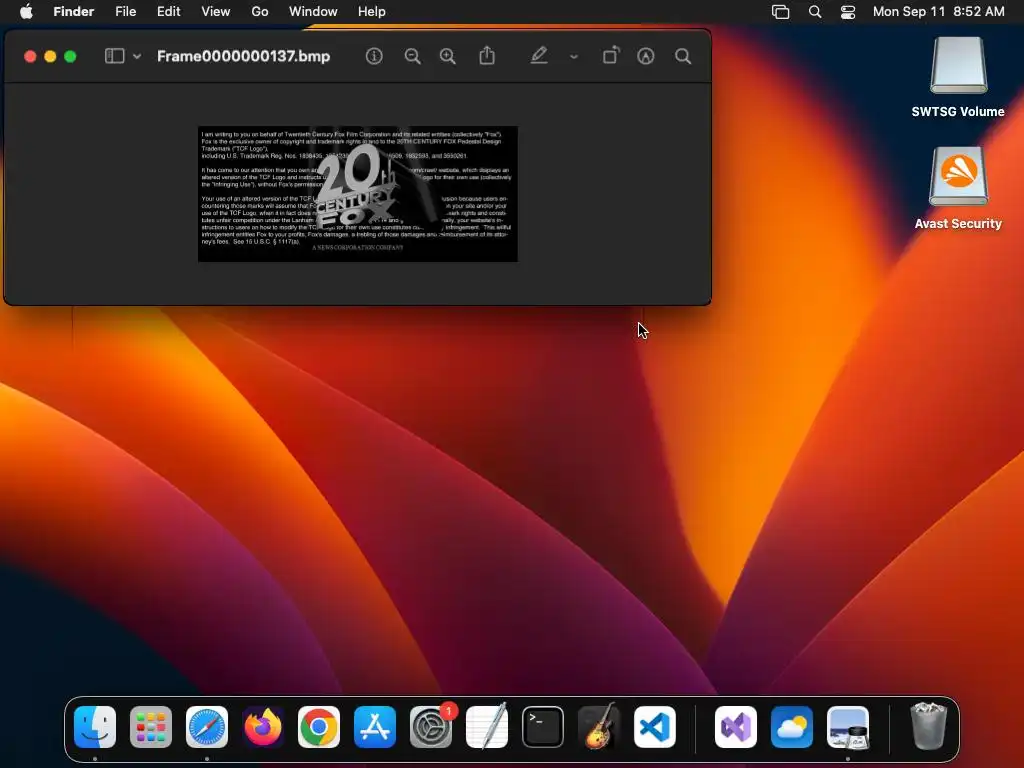Zoom in on the image
Screen dimensions: 1024x768
[x=448, y=56]
